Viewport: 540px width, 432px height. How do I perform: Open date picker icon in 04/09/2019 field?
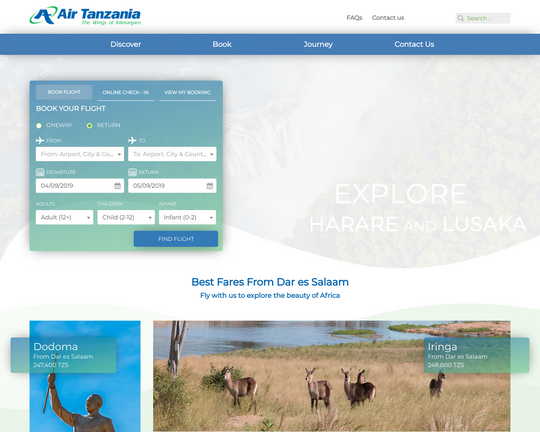(117, 186)
